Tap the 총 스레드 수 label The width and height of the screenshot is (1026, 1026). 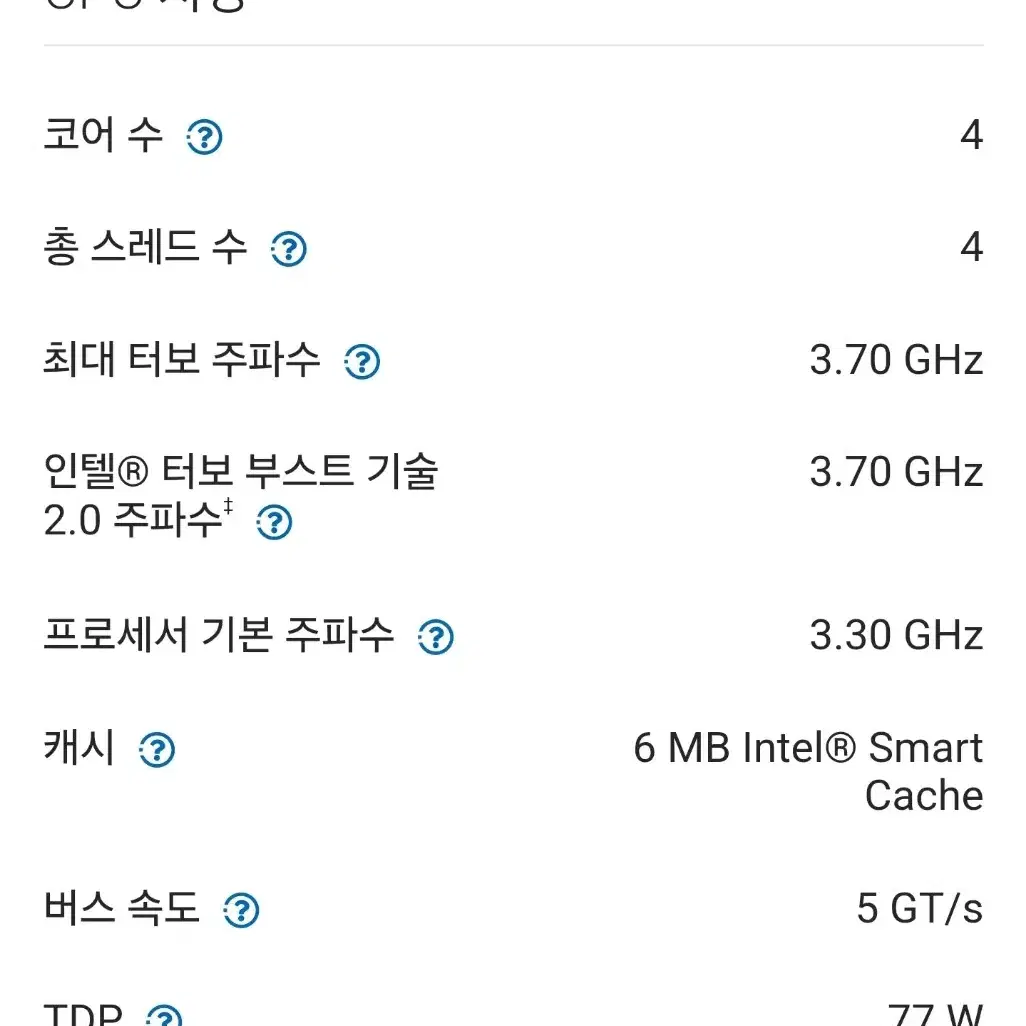pos(145,247)
